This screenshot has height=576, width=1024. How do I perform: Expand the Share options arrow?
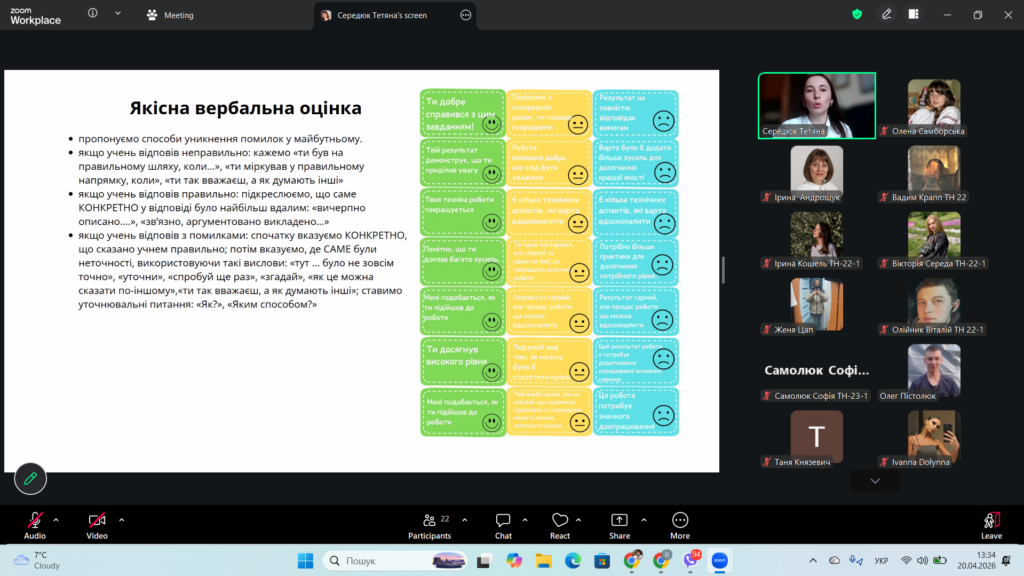(643, 520)
